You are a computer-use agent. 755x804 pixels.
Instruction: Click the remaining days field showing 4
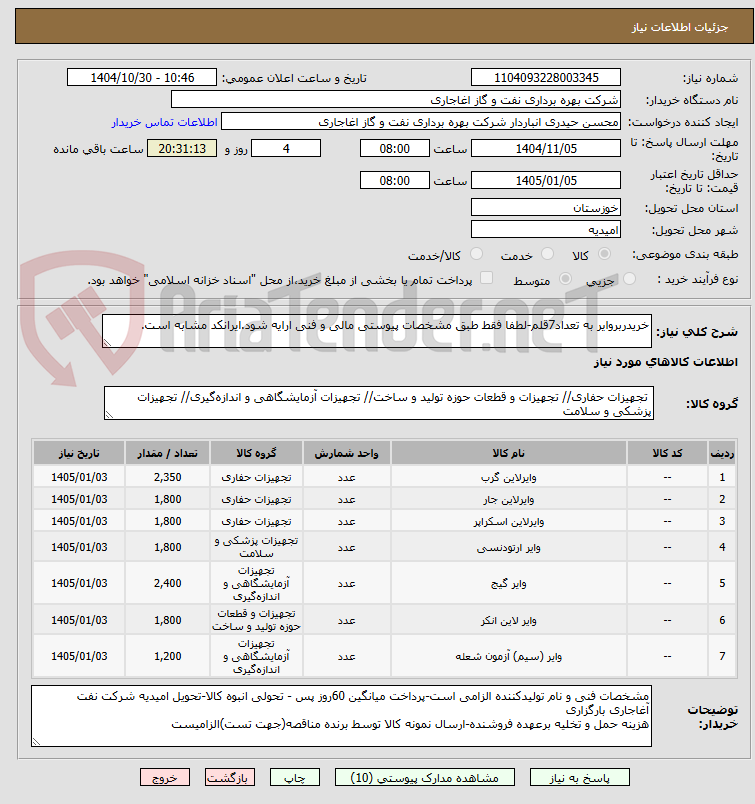(x=286, y=149)
